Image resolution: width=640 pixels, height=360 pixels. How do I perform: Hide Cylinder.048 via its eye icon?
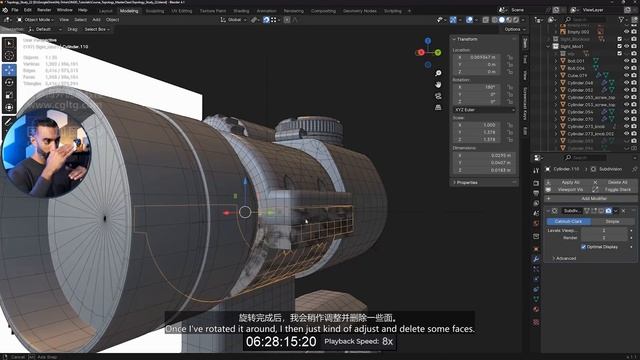pos(627,83)
